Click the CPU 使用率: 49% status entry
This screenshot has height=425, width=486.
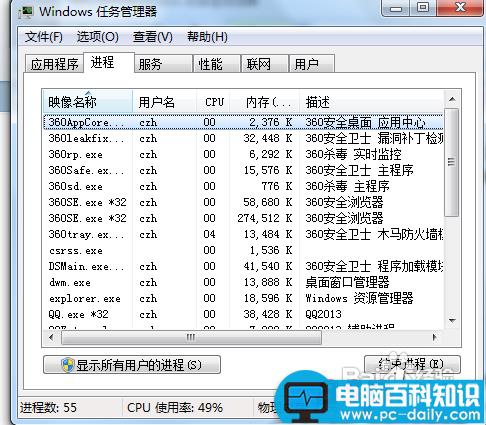coord(175,407)
